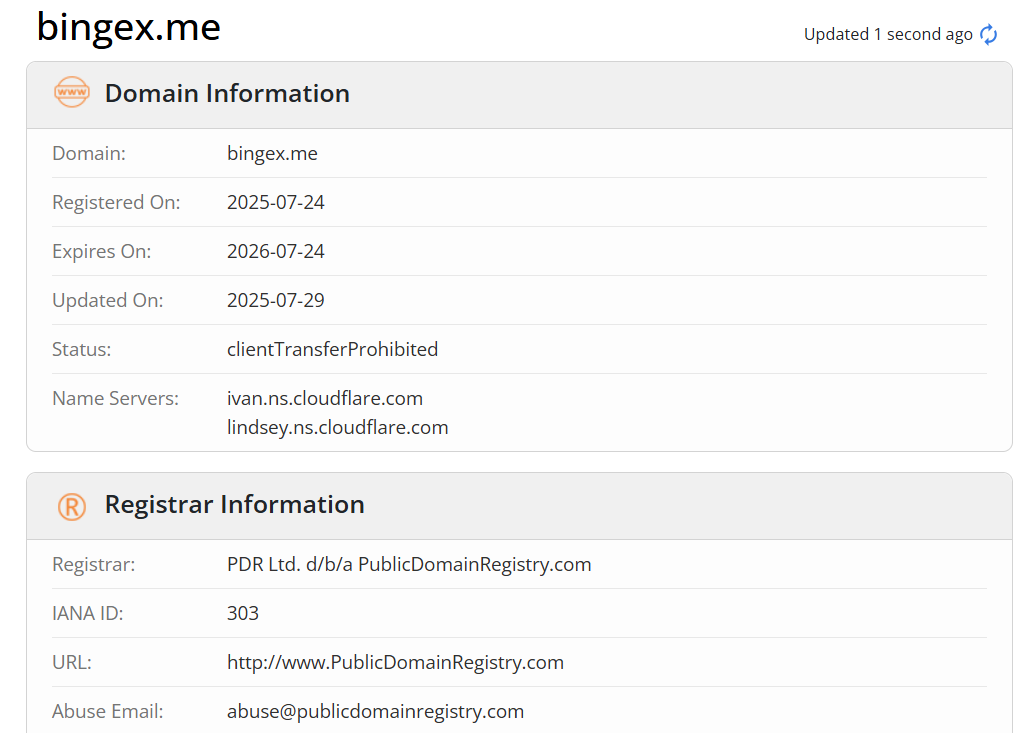1022x733 pixels.
Task: Click the IANA ID value 303
Action: (x=242, y=613)
